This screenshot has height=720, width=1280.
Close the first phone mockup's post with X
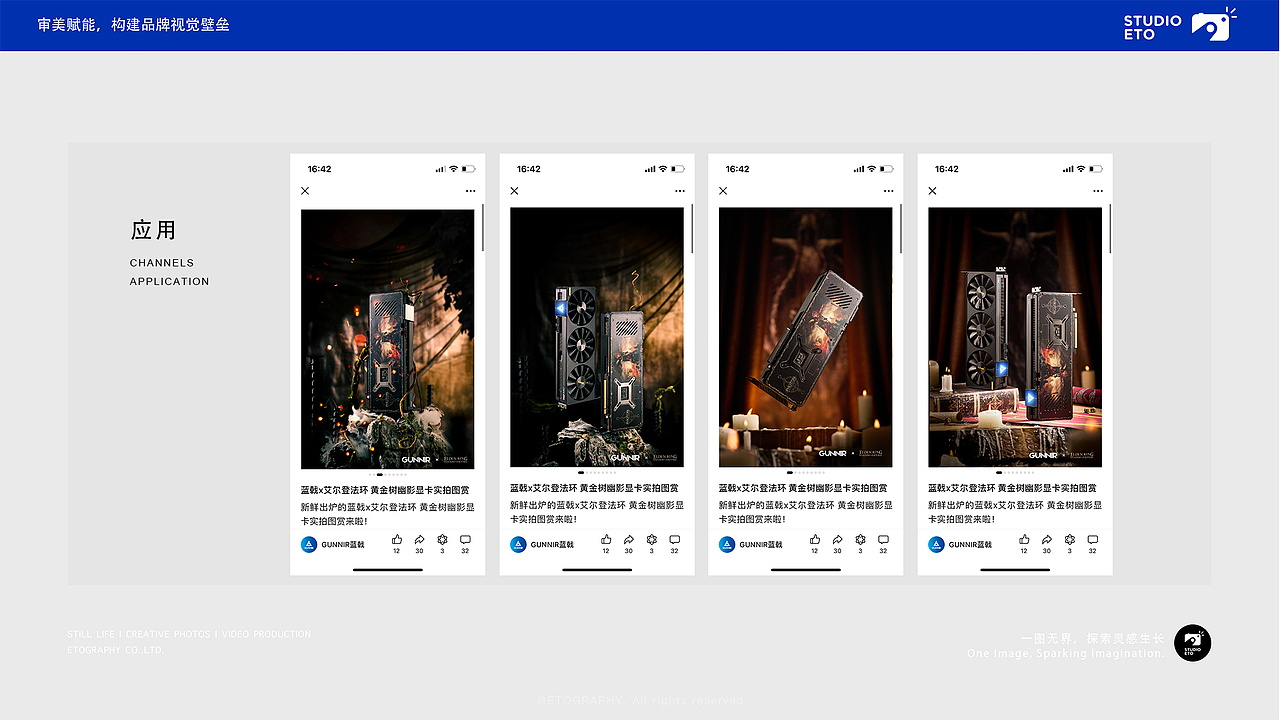(x=305, y=191)
